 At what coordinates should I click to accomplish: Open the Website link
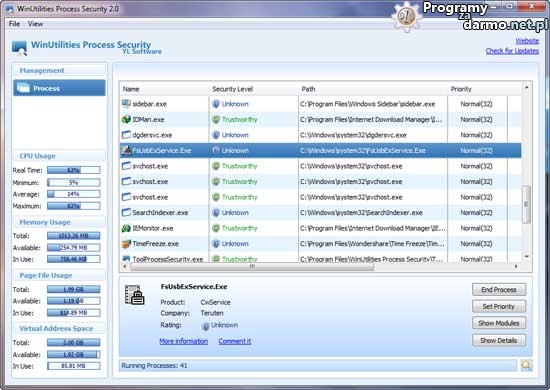click(x=527, y=41)
